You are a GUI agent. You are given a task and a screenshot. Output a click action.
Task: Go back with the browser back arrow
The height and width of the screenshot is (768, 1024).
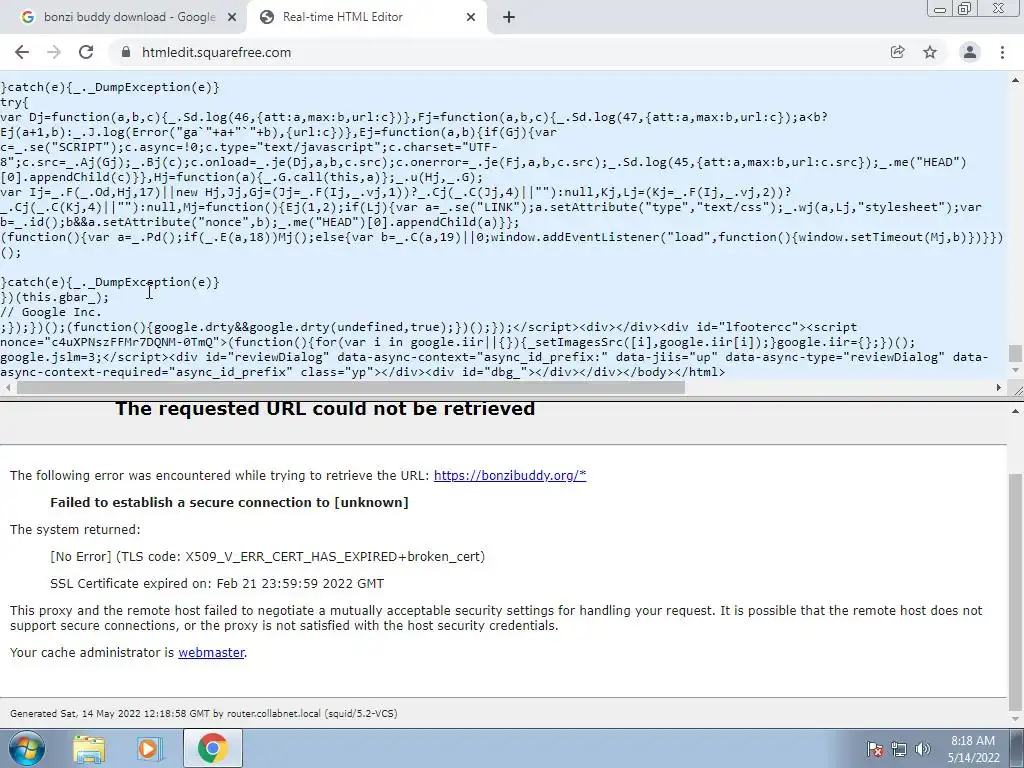click(22, 52)
